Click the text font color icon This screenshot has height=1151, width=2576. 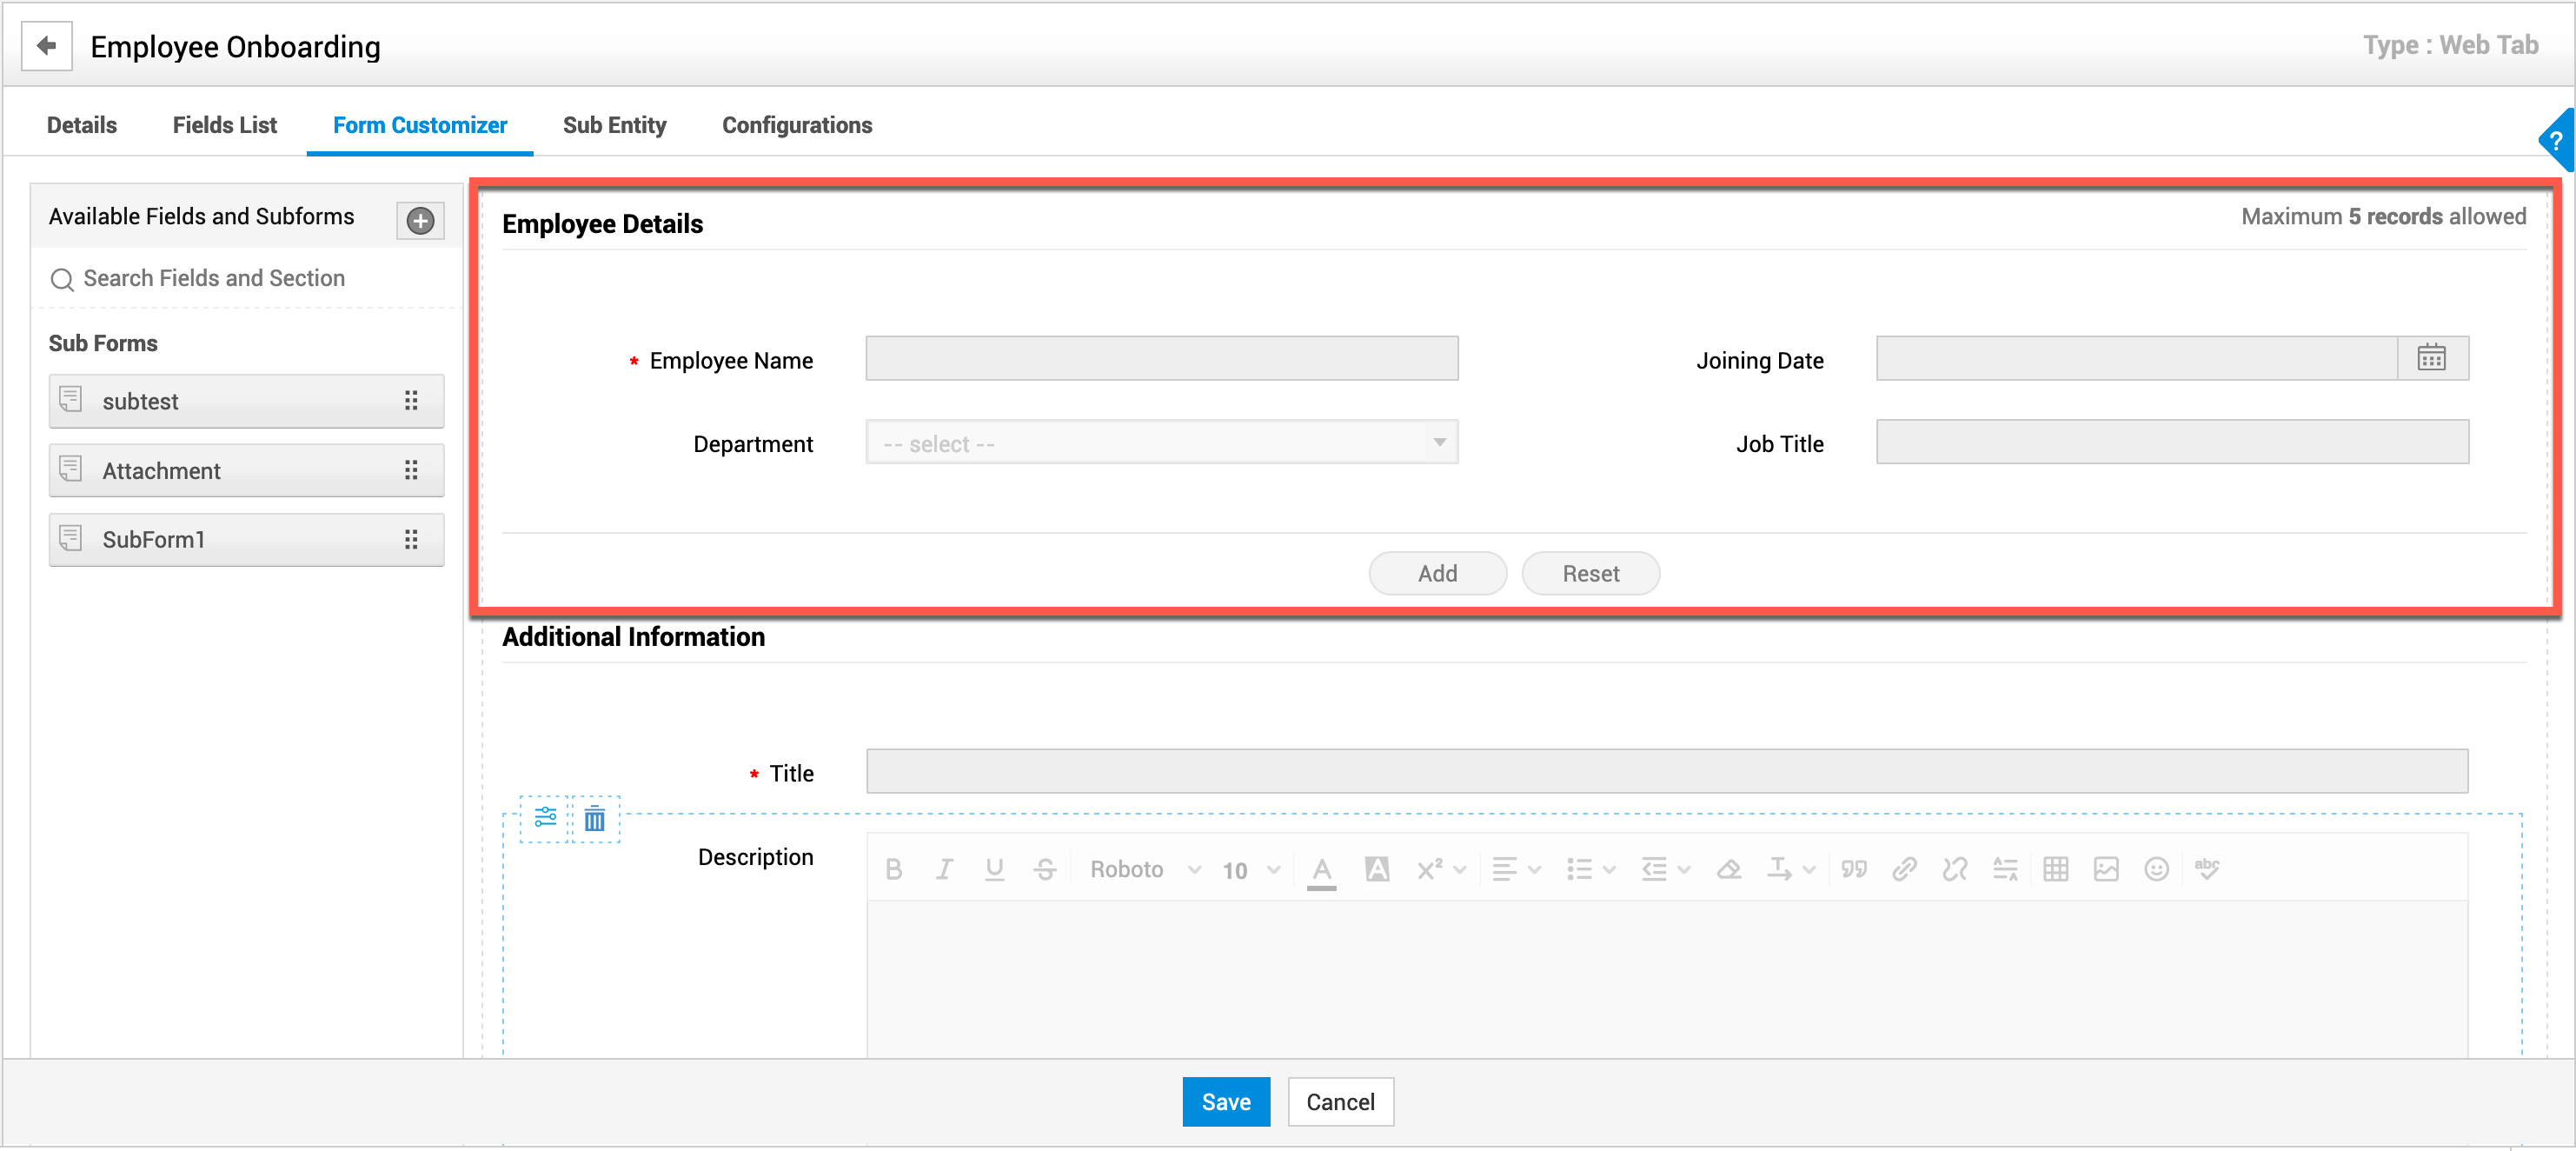1321,869
